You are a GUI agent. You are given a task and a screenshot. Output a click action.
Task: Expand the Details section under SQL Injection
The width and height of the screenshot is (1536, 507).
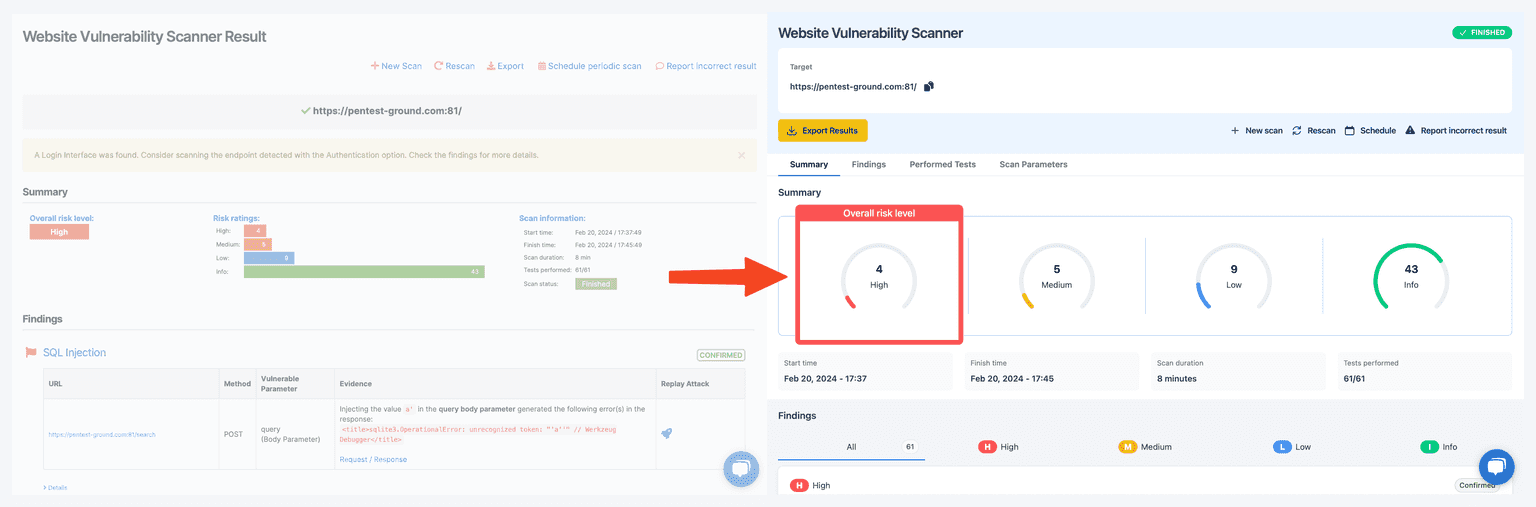[58, 487]
